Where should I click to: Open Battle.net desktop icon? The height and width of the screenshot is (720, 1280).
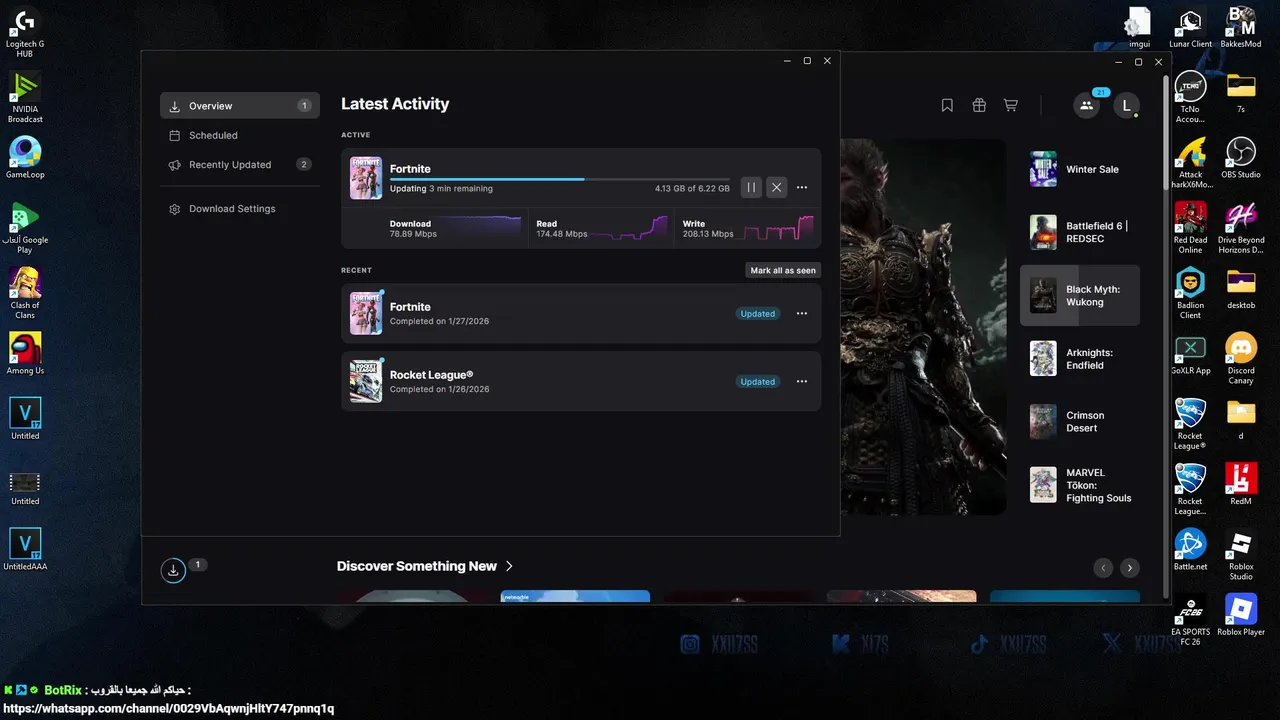[x=1190, y=550]
